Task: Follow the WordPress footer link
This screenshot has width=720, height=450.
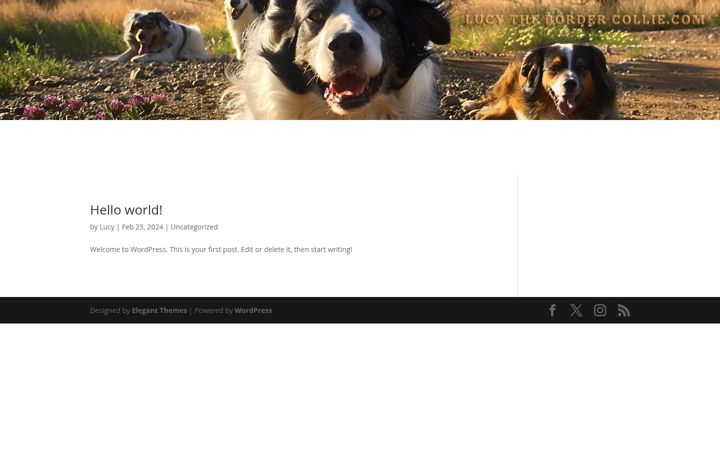Action: pyautogui.click(x=253, y=310)
